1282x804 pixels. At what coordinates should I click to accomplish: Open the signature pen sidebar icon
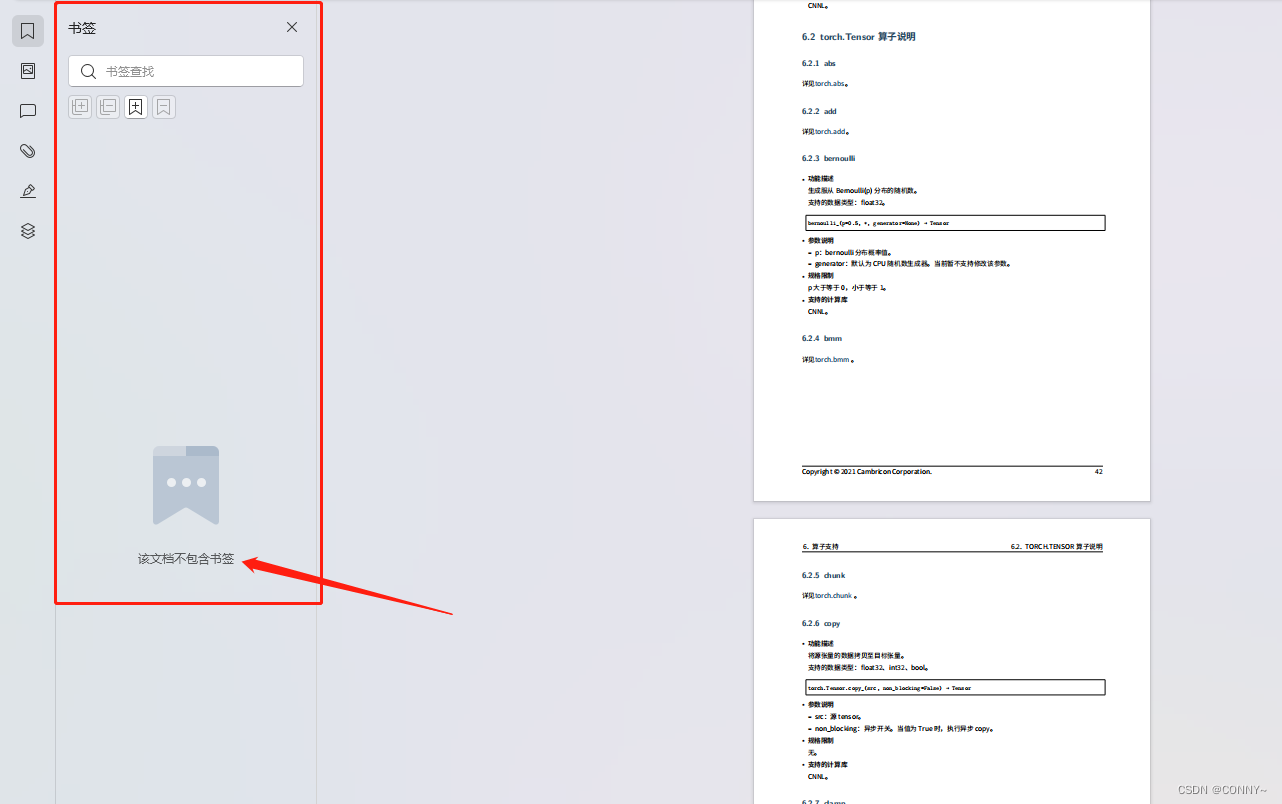point(28,191)
